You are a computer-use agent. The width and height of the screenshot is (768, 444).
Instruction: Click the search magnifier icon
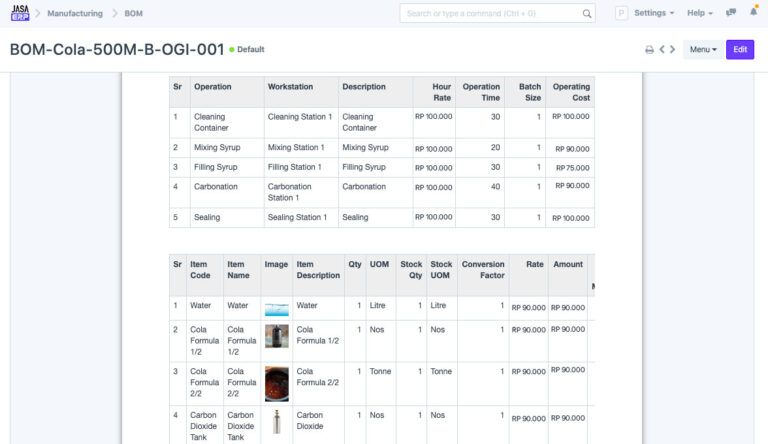coord(587,13)
